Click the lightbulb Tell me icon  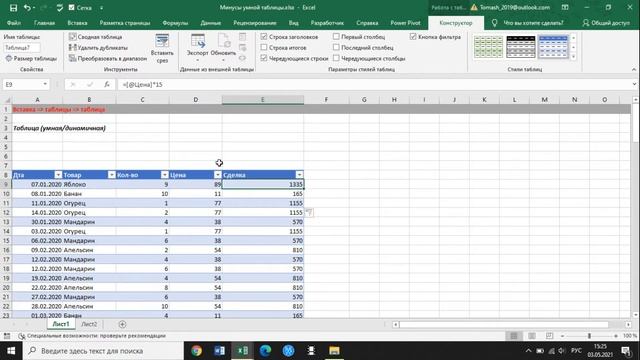[x=494, y=23]
